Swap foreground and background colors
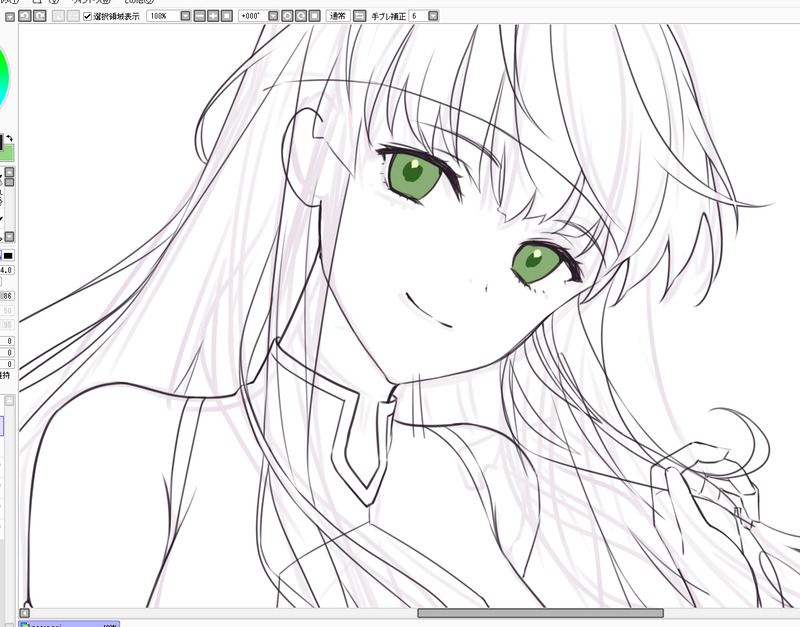This screenshot has height=627, width=800. coord(9,138)
